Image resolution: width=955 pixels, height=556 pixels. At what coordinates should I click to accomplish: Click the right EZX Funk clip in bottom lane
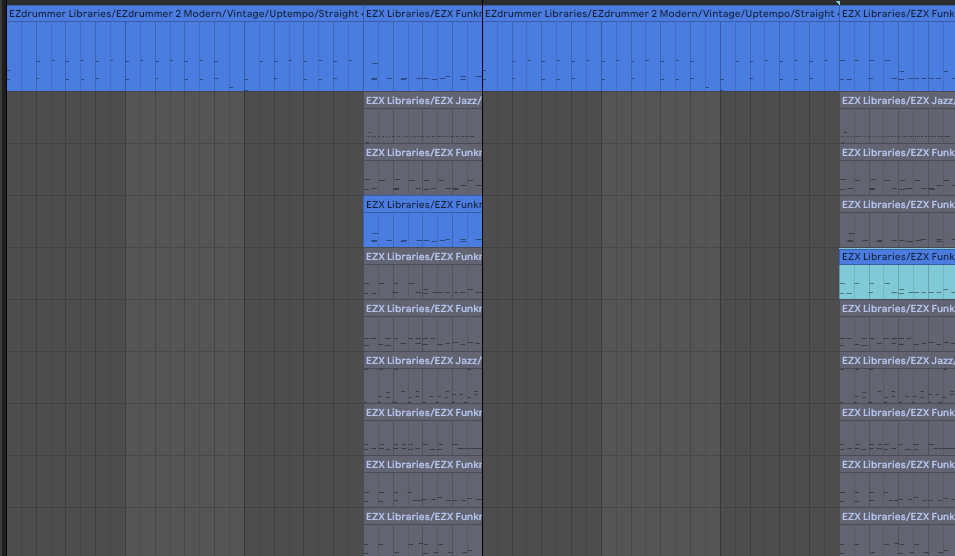(x=897, y=533)
